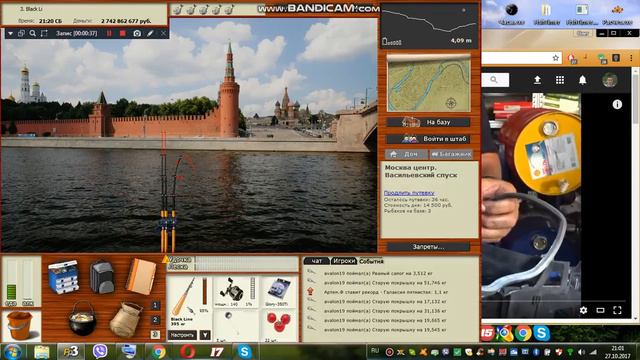Switch to the Багажник tab
The image size is (640, 360).
451,154
